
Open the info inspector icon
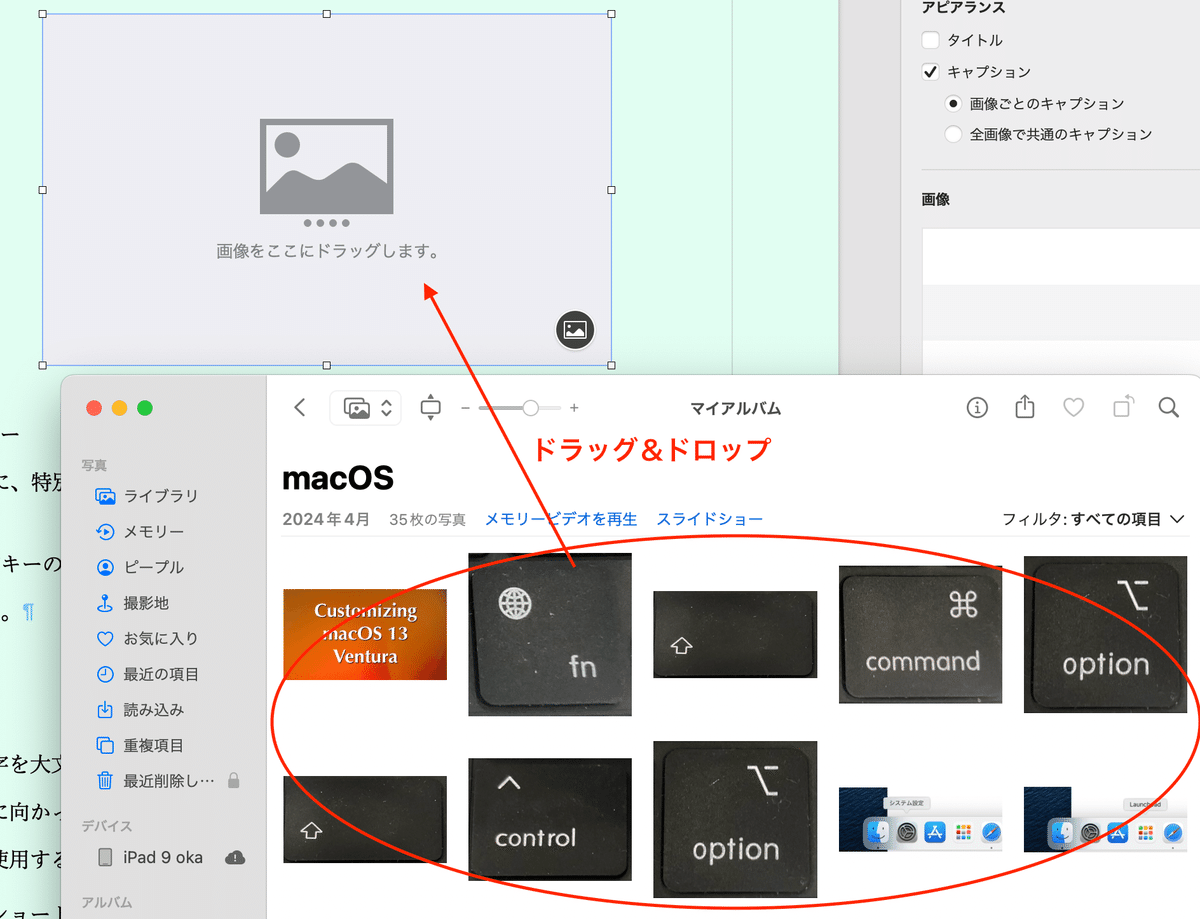tap(977, 407)
